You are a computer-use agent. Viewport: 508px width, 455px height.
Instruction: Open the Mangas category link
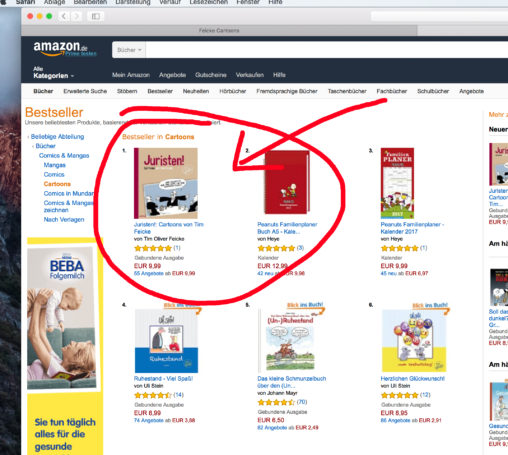point(55,165)
